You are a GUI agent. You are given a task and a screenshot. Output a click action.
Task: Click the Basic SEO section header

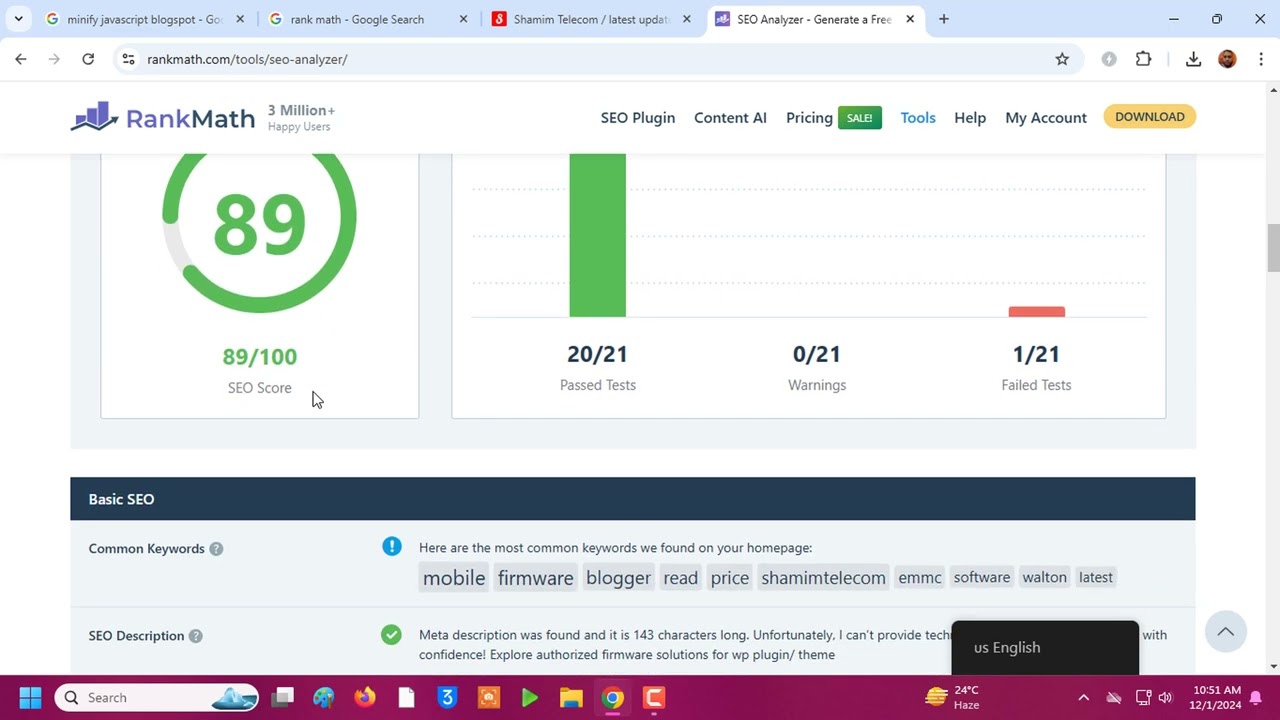[633, 499]
